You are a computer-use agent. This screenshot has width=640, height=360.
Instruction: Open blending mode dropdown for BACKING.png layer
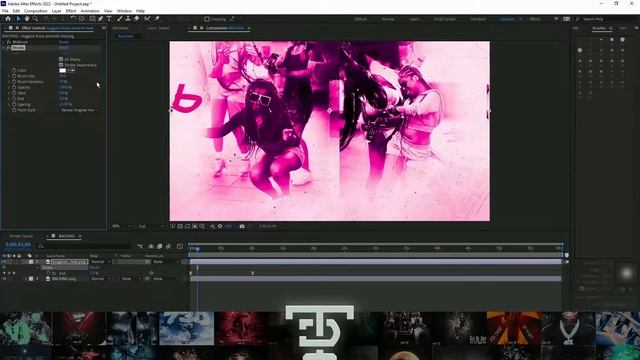(x=100, y=279)
